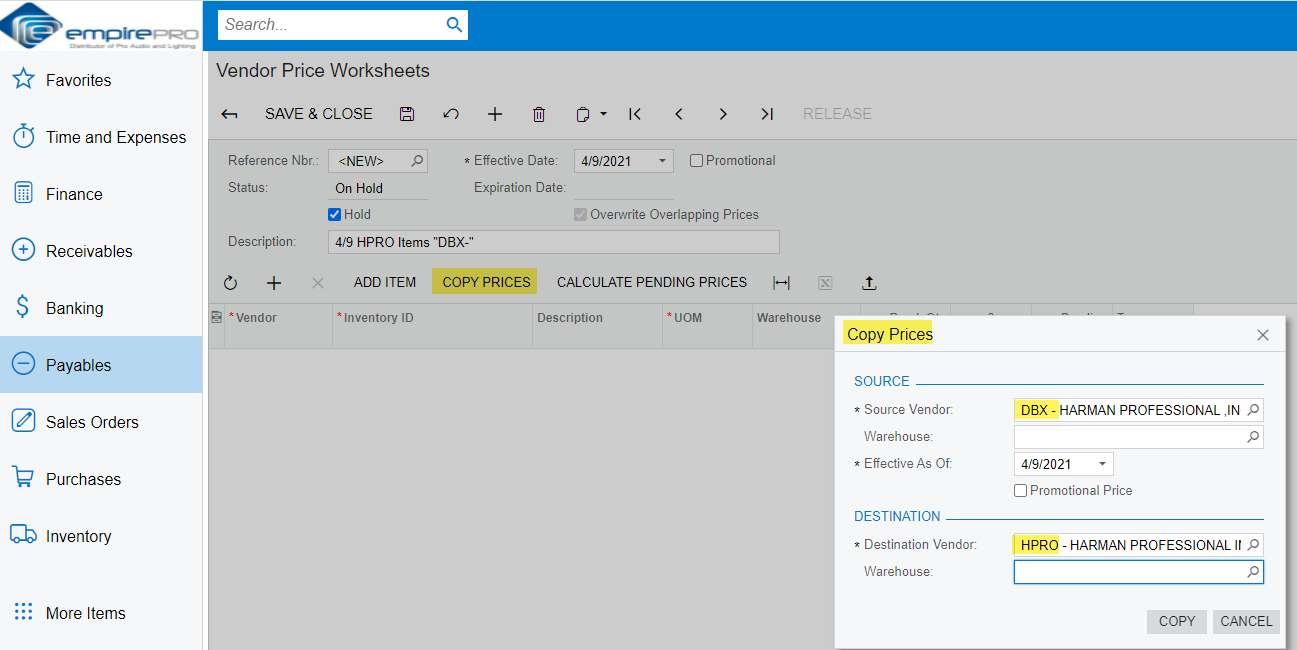Screen dimensions: 1297x650
Task: Click the add new record plus icon
Action: click(x=495, y=114)
